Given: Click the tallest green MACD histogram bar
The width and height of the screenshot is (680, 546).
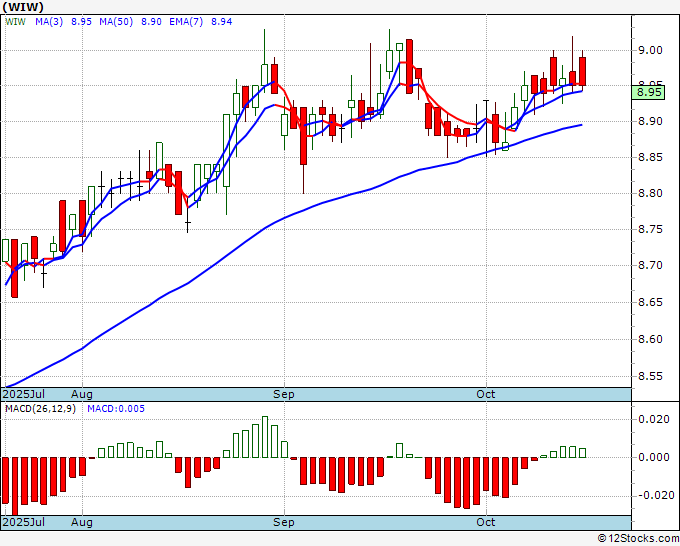Looking at the screenshot, I should click(x=265, y=437).
